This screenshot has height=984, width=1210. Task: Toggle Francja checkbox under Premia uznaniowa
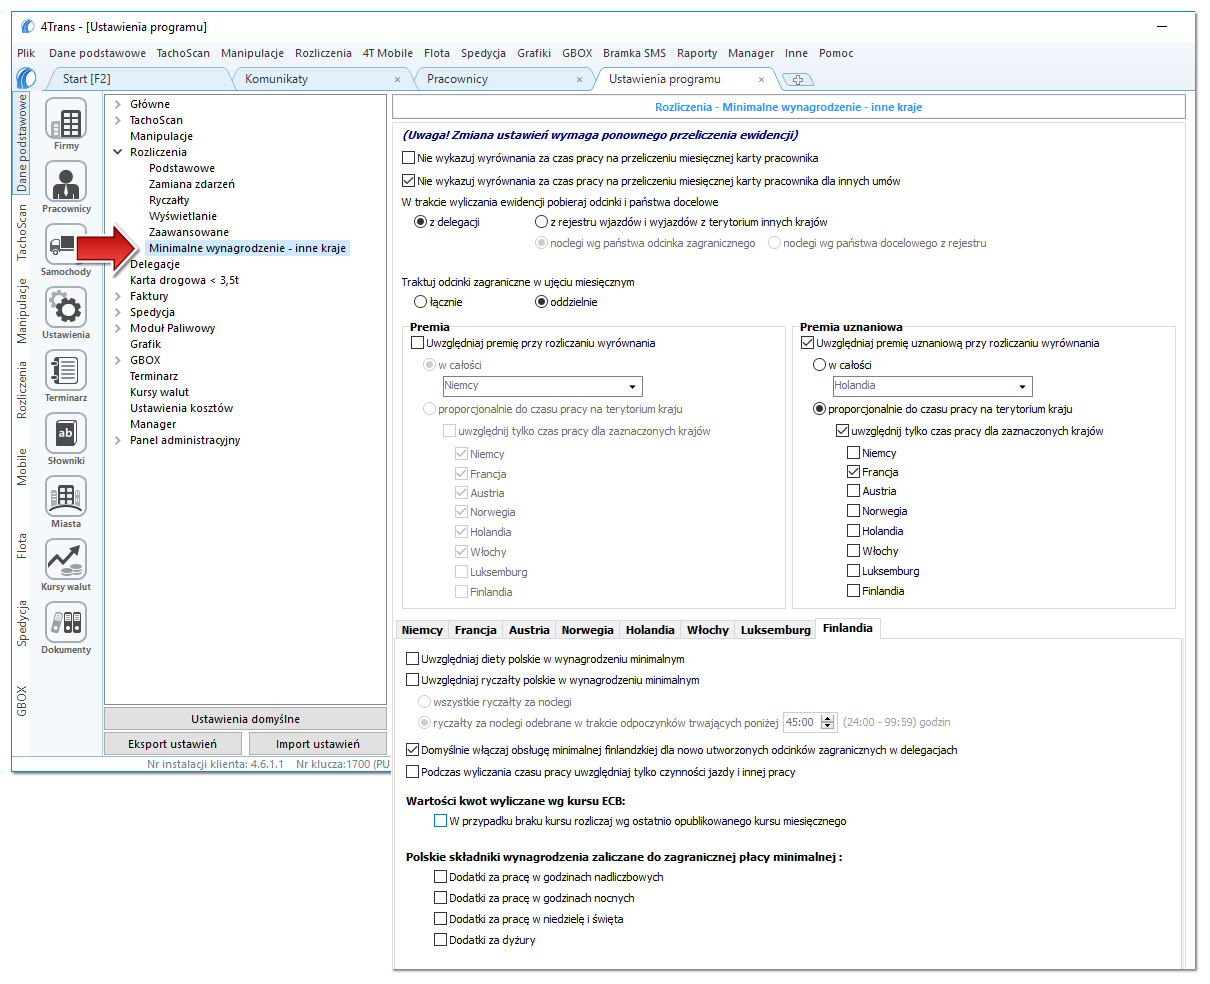tap(854, 472)
